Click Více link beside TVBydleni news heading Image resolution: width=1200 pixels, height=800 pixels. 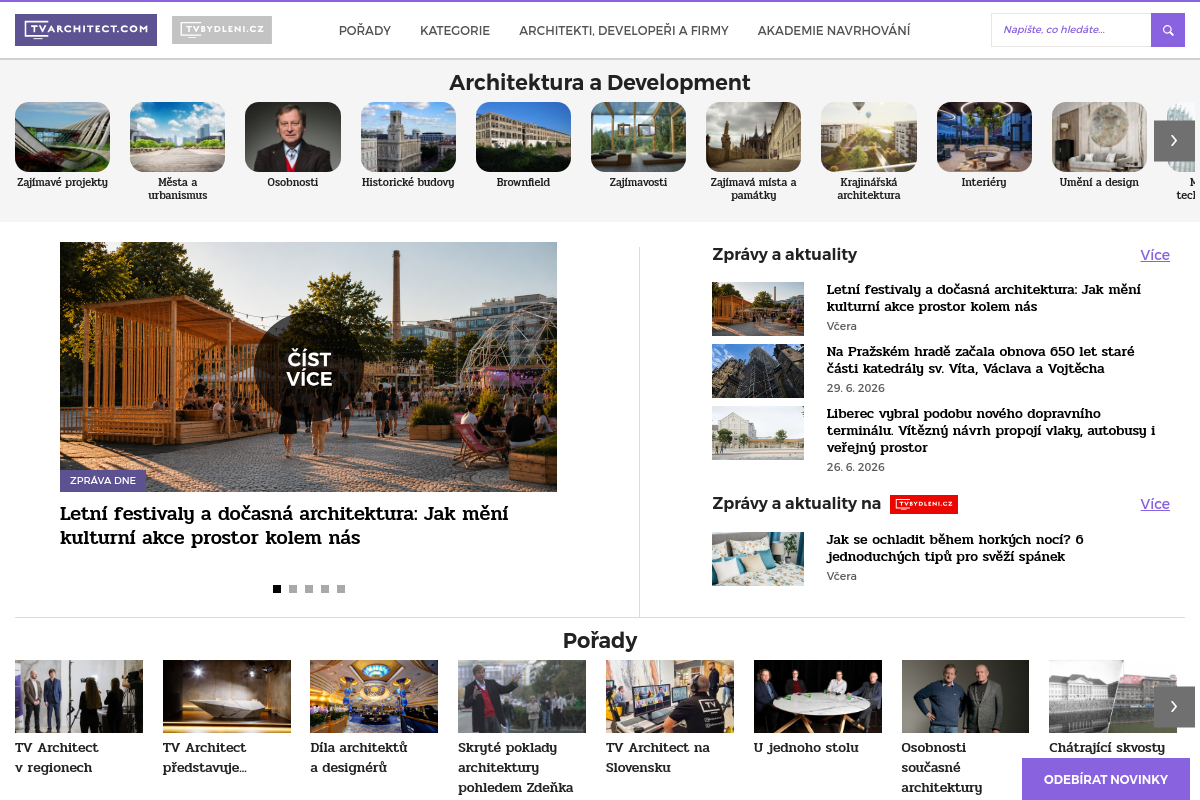[x=1155, y=504]
